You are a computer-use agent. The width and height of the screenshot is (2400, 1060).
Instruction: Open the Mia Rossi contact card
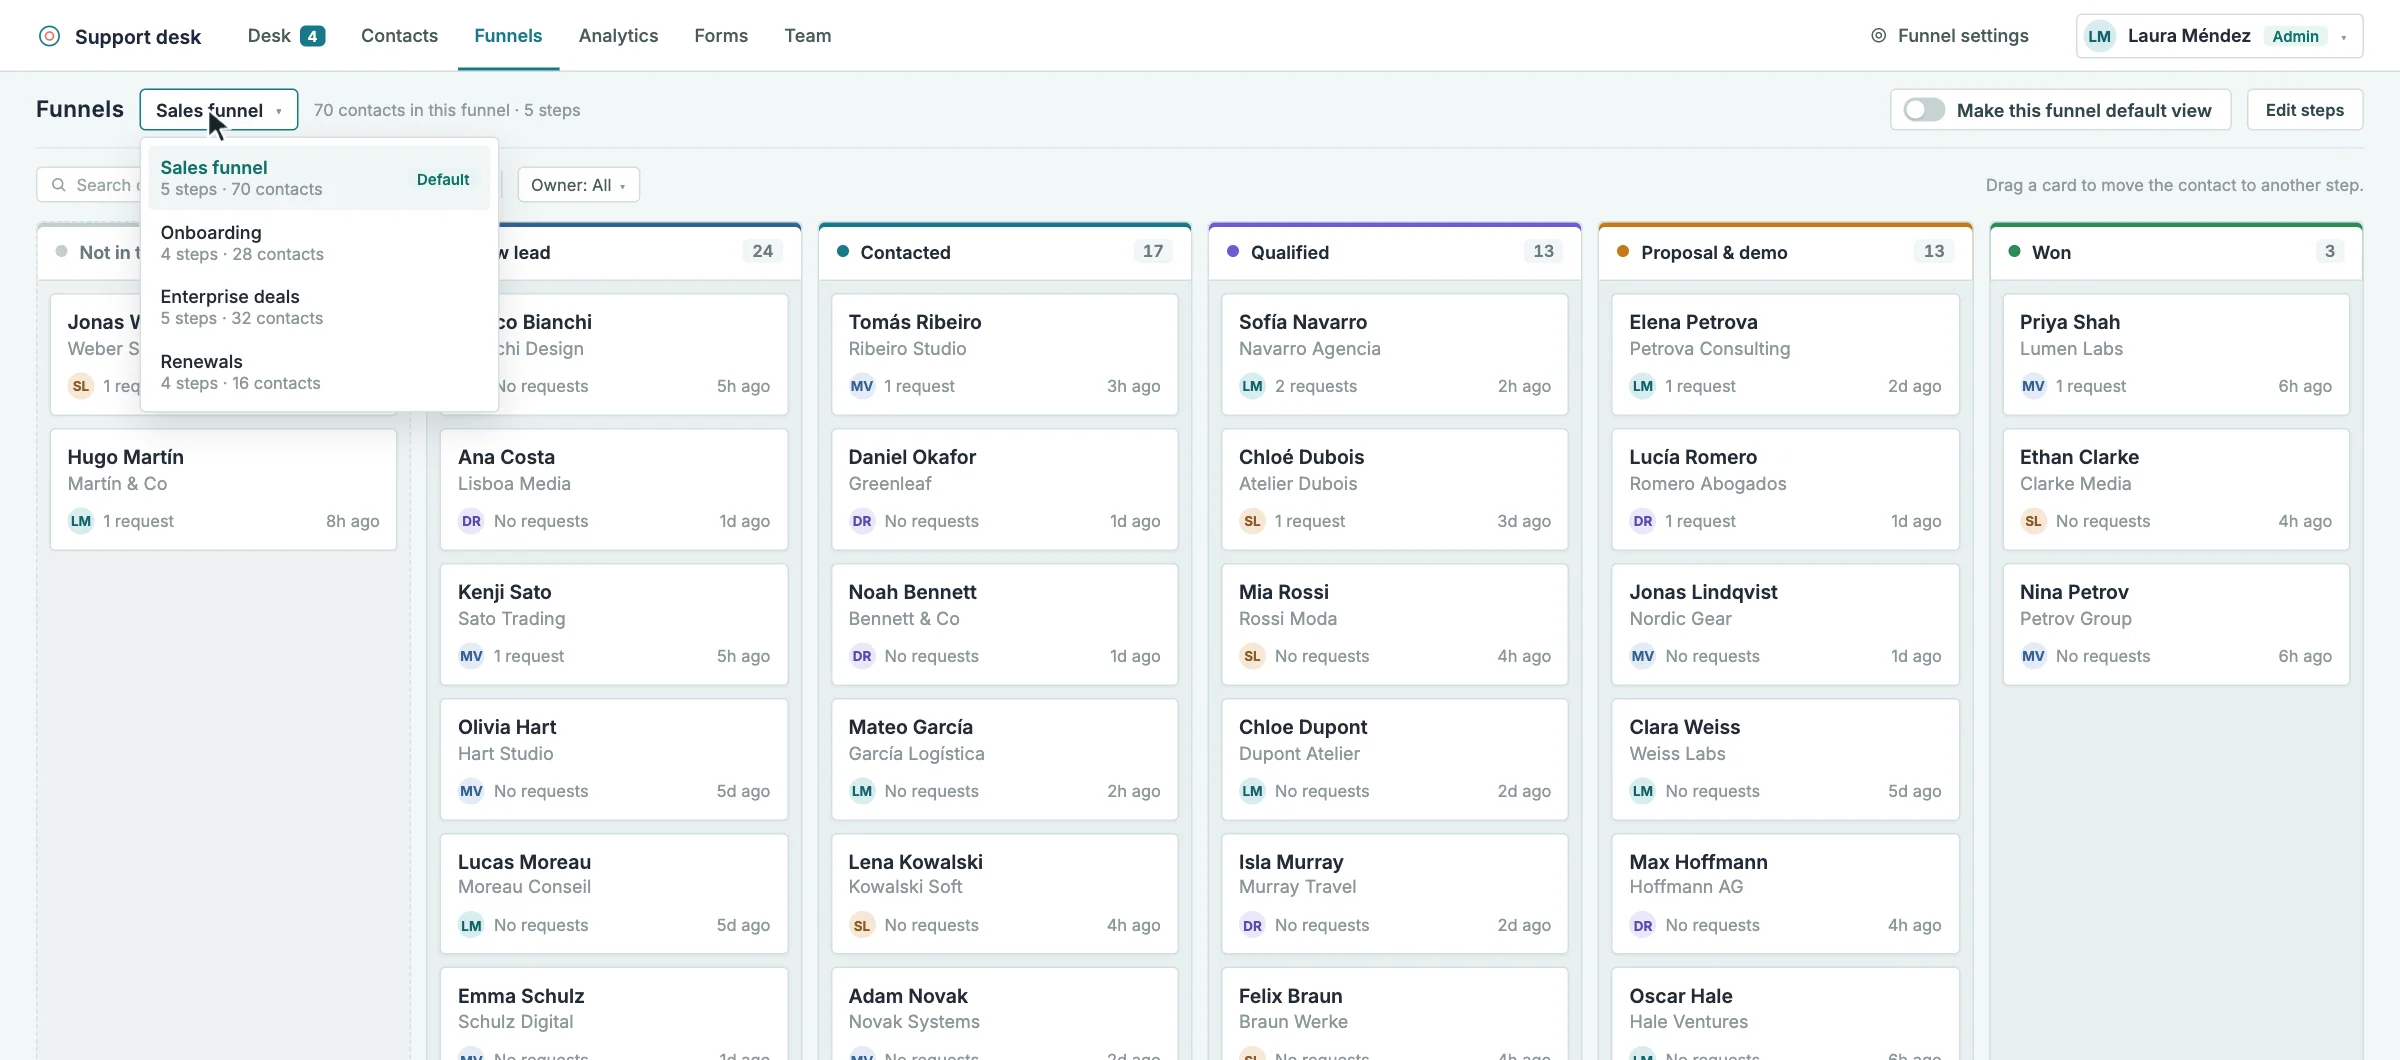click(x=1394, y=624)
